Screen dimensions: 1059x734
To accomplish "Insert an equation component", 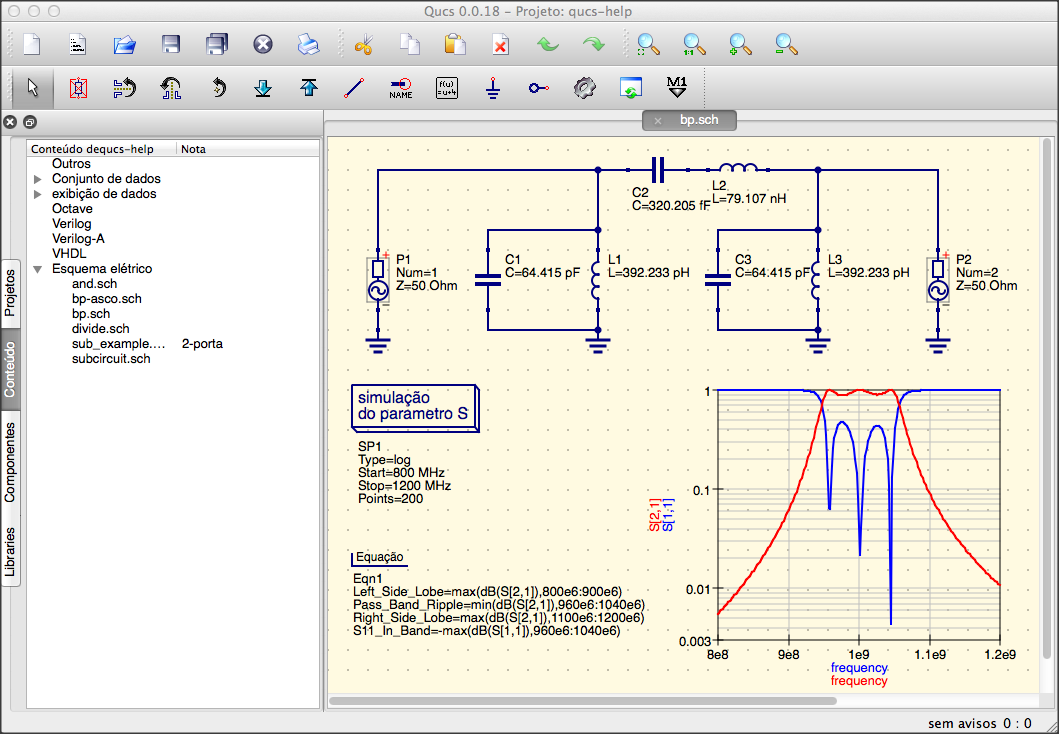I will coord(446,88).
